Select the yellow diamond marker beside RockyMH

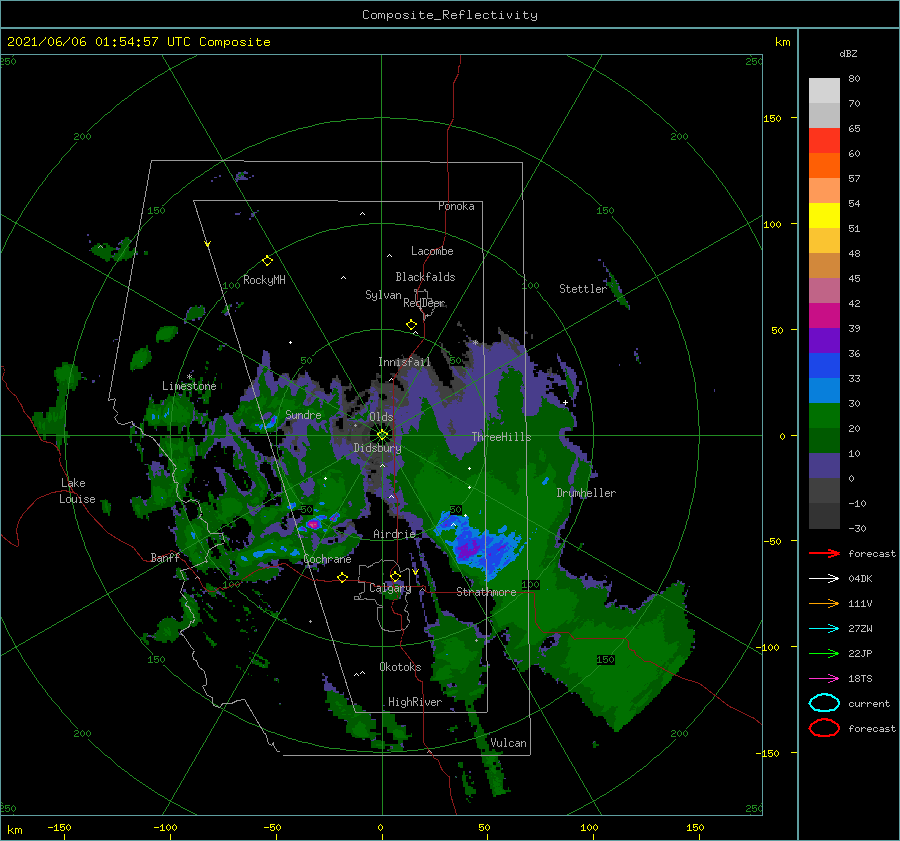coord(267,261)
